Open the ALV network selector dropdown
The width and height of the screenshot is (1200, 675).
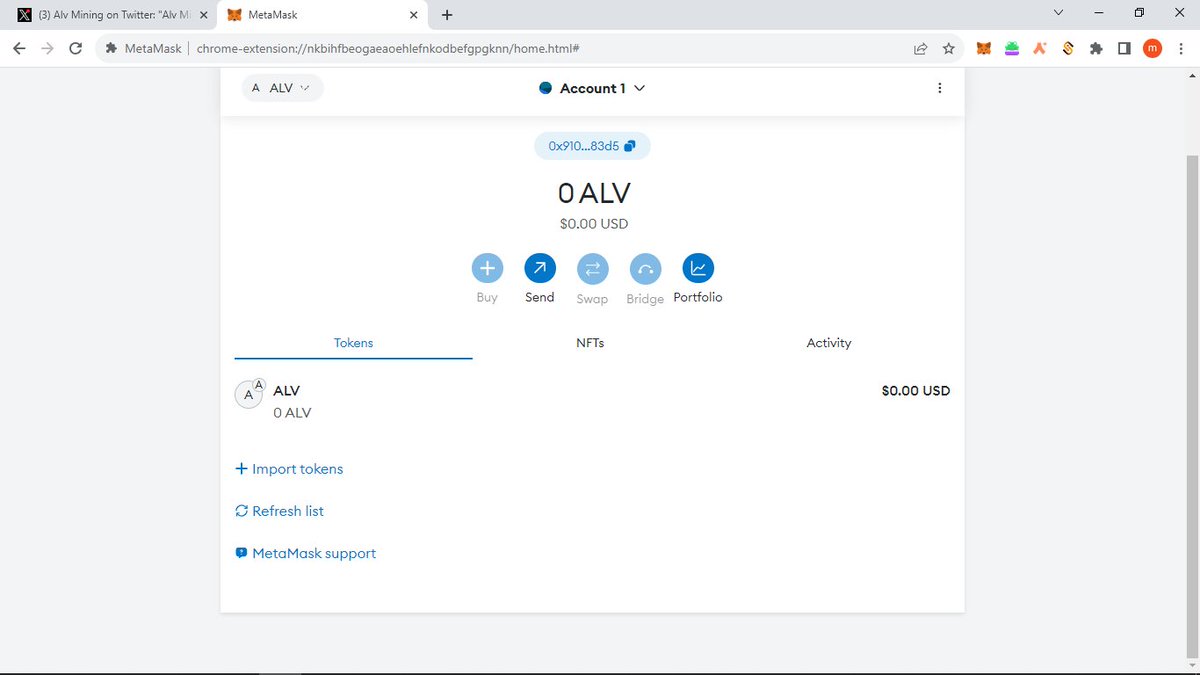click(x=282, y=88)
